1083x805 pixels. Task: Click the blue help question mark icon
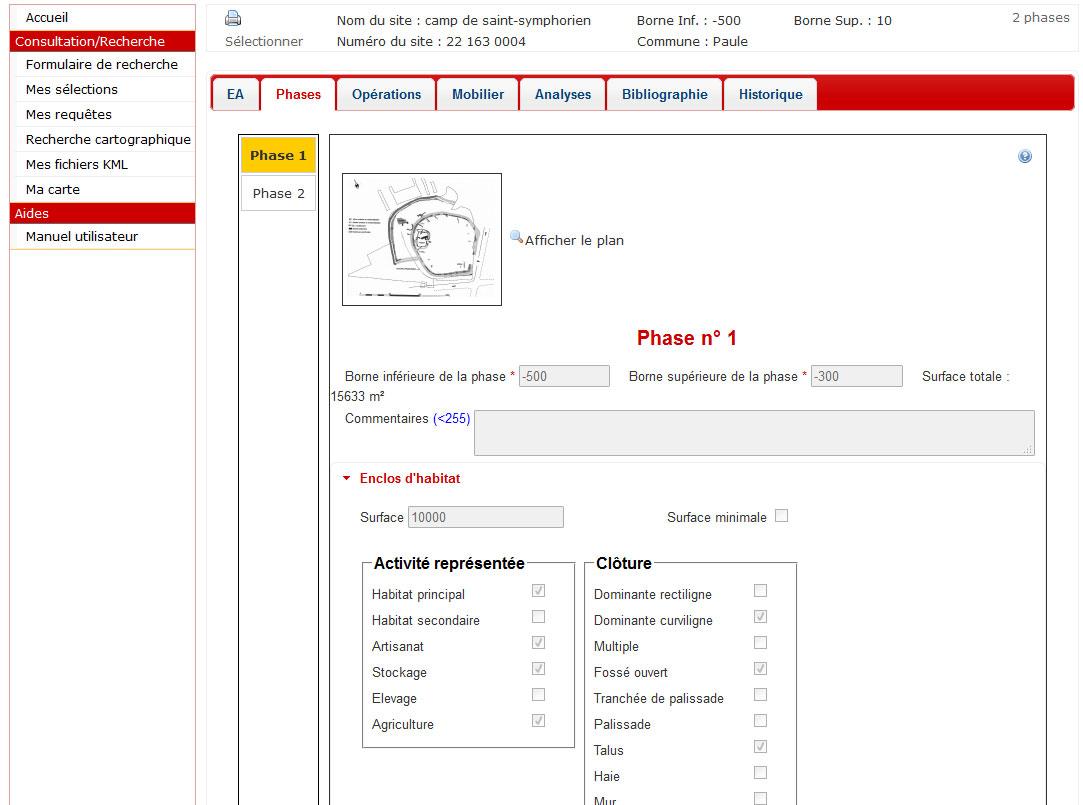click(1024, 157)
